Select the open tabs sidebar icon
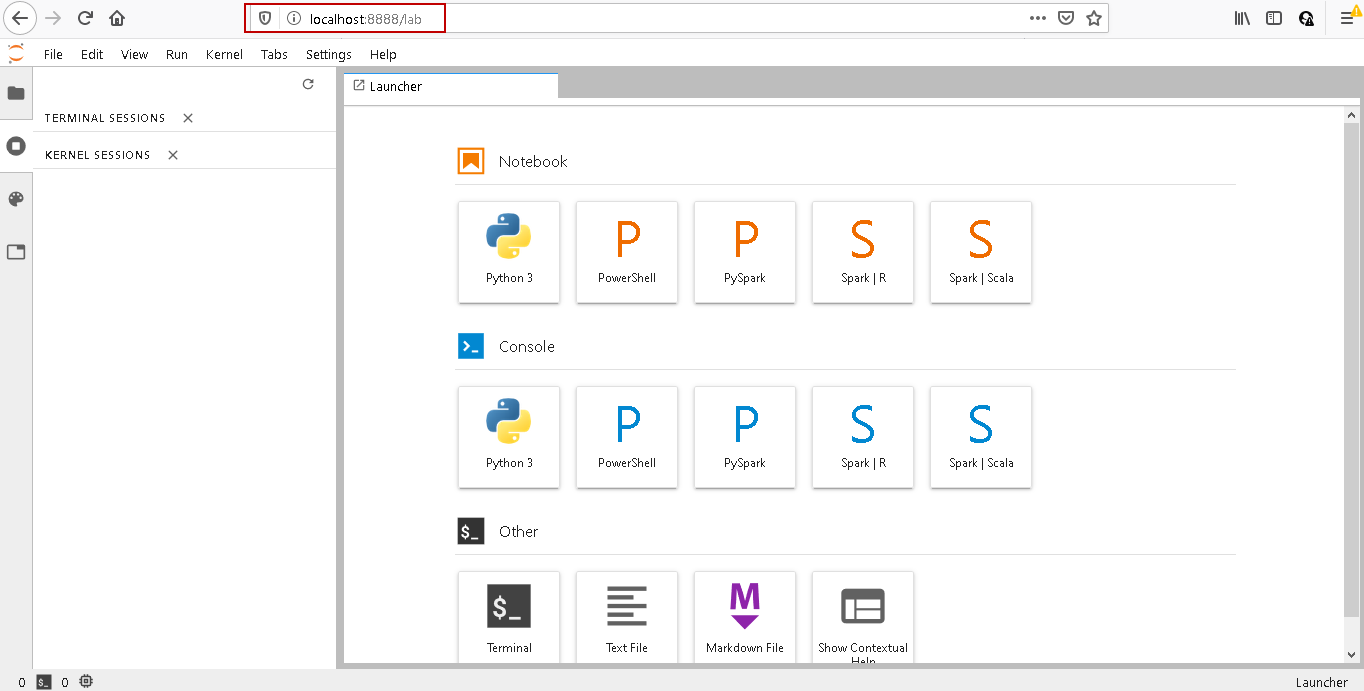 click(x=16, y=252)
